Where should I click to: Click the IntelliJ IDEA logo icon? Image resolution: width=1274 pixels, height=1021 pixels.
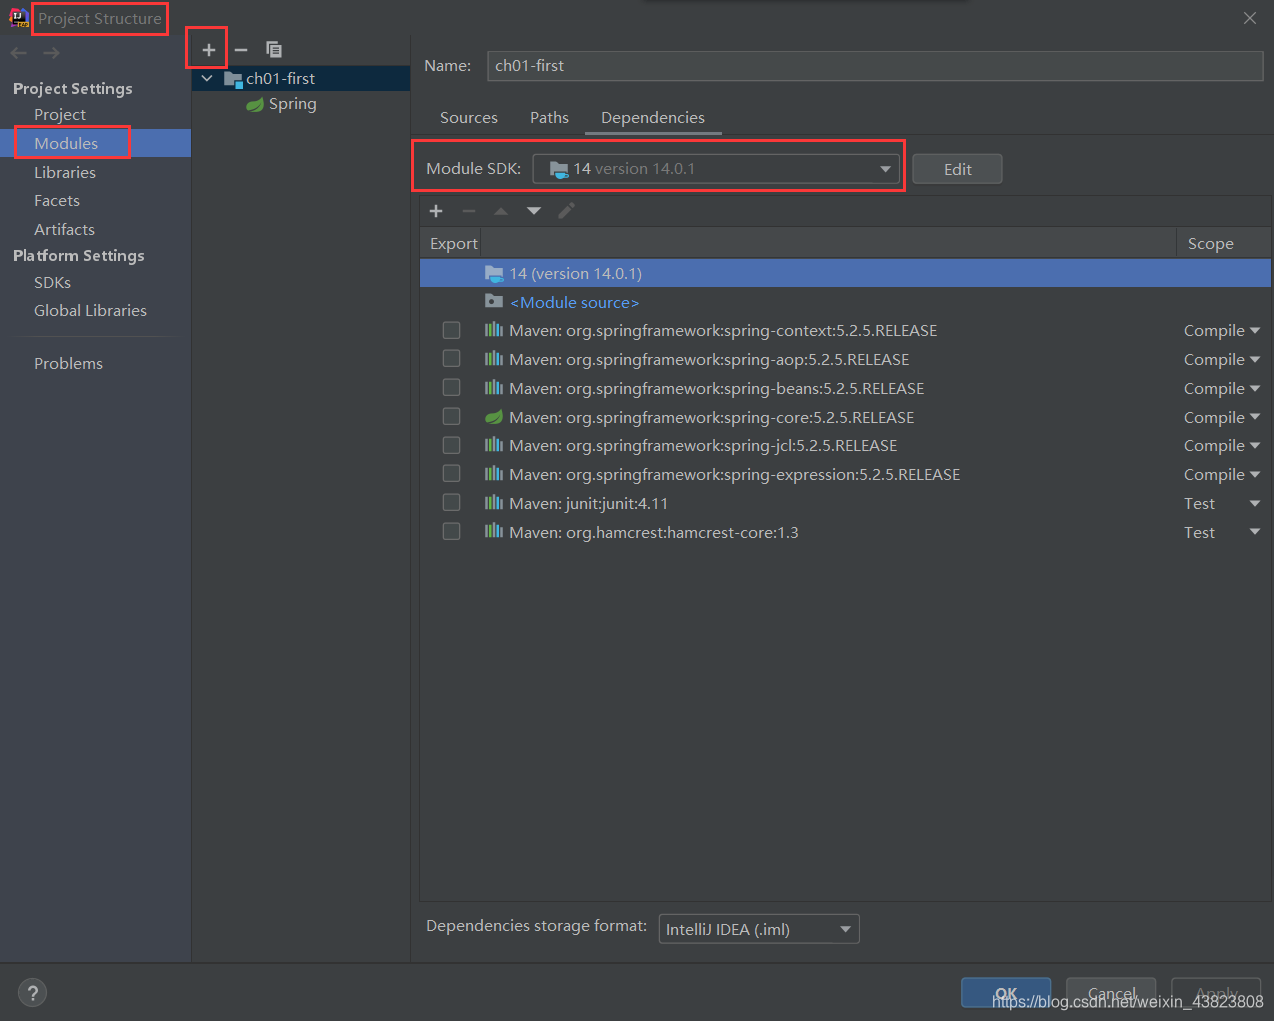19,17
